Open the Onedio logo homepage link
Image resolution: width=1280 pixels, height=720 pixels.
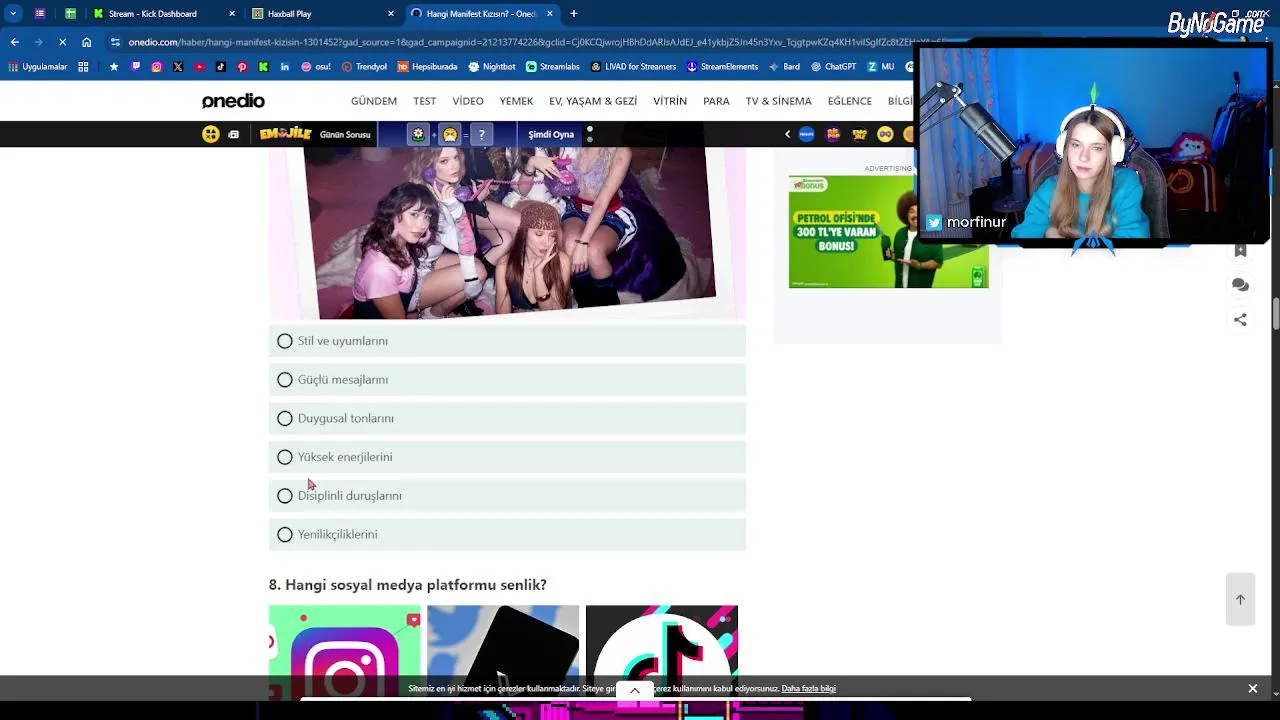(x=233, y=101)
